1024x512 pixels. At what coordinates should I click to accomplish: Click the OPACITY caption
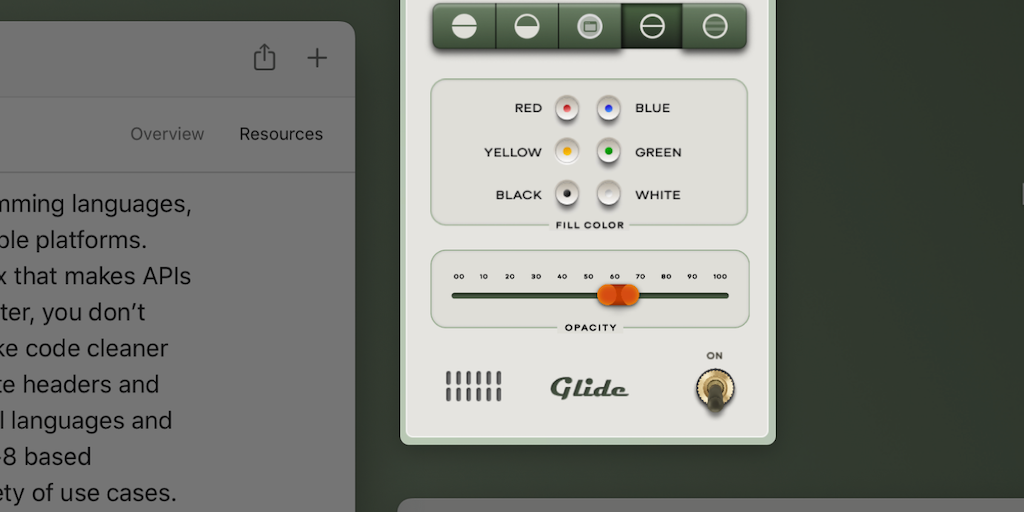pos(590,328)
